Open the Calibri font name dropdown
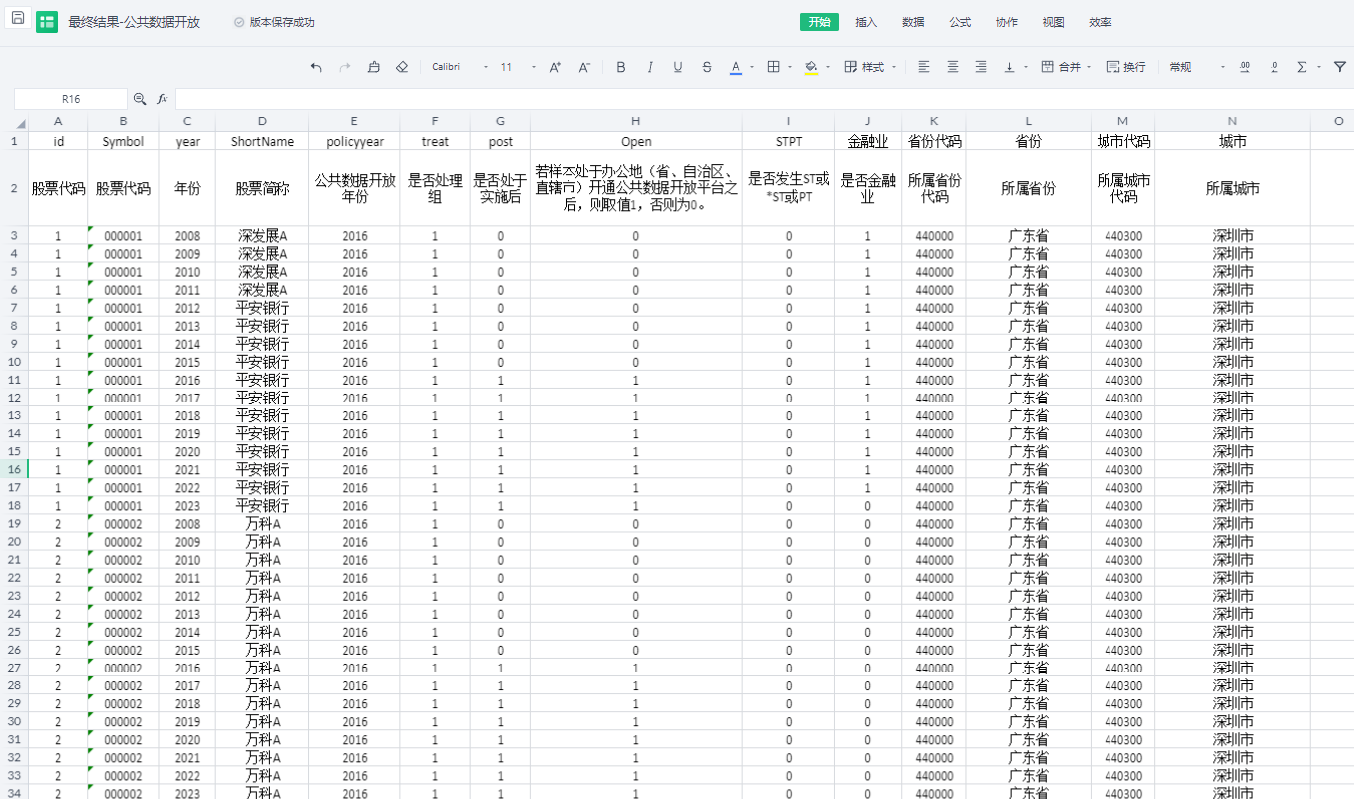Screen dimensions: 1354x799 460,67
